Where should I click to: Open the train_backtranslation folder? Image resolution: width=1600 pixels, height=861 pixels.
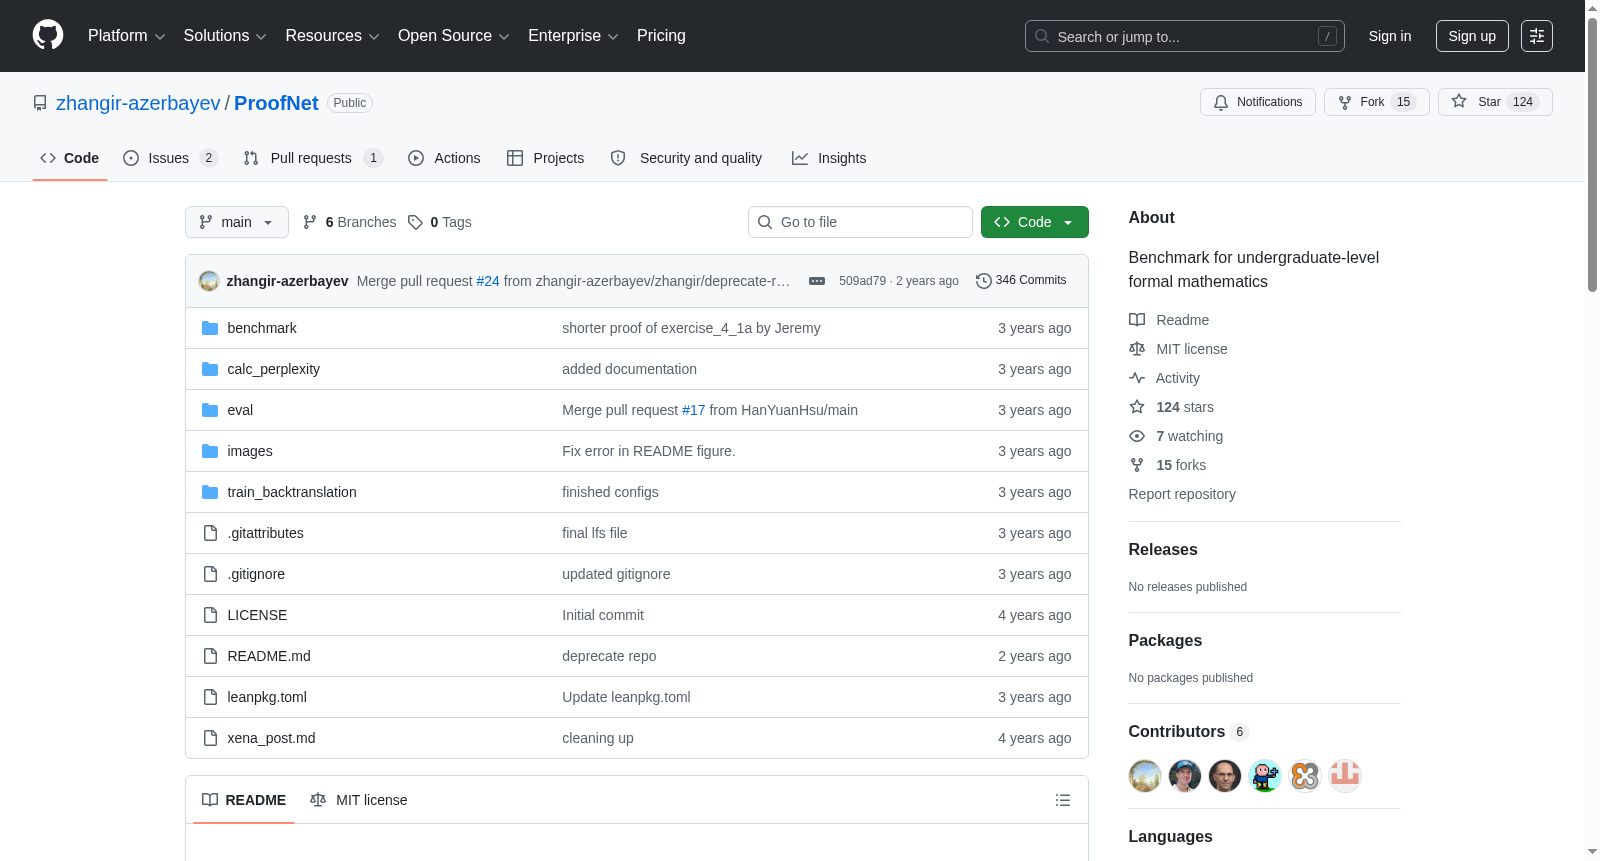click(x=292, y=492)
